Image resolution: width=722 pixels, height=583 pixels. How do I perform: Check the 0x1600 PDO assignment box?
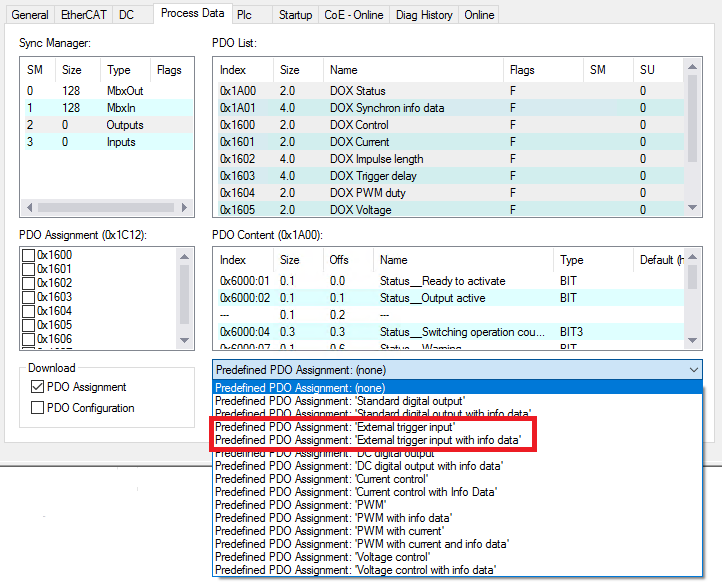[x=29, y=255]
